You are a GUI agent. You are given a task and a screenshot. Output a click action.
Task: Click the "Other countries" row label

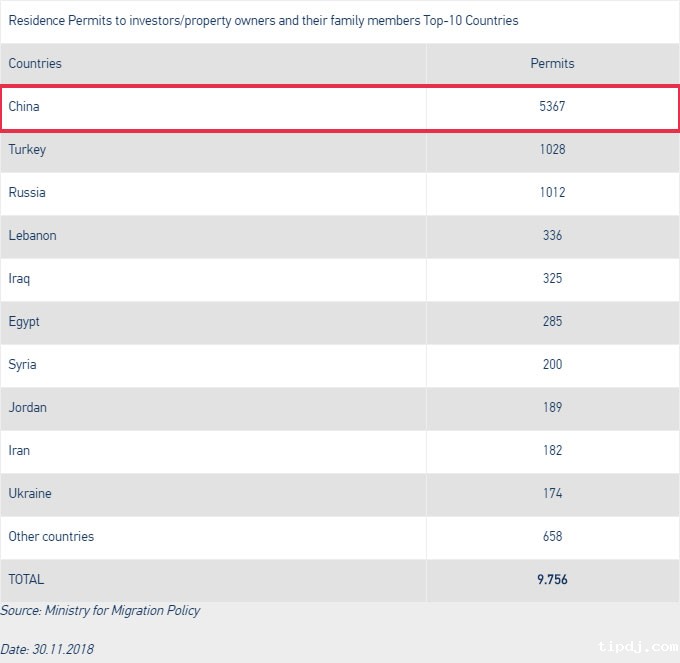[x=51, y=536]
